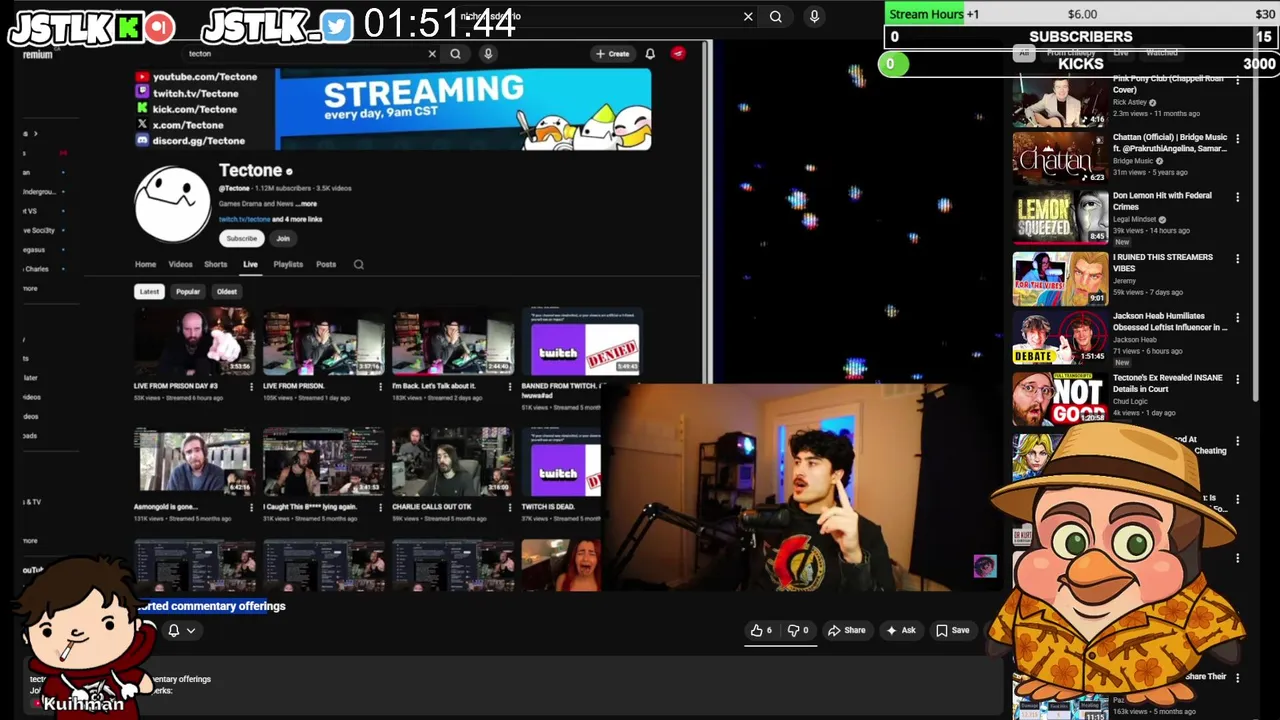Click the Bridge Music channel name
1280x720 pixels.
pyautogui.click(x=1133, y=161)
